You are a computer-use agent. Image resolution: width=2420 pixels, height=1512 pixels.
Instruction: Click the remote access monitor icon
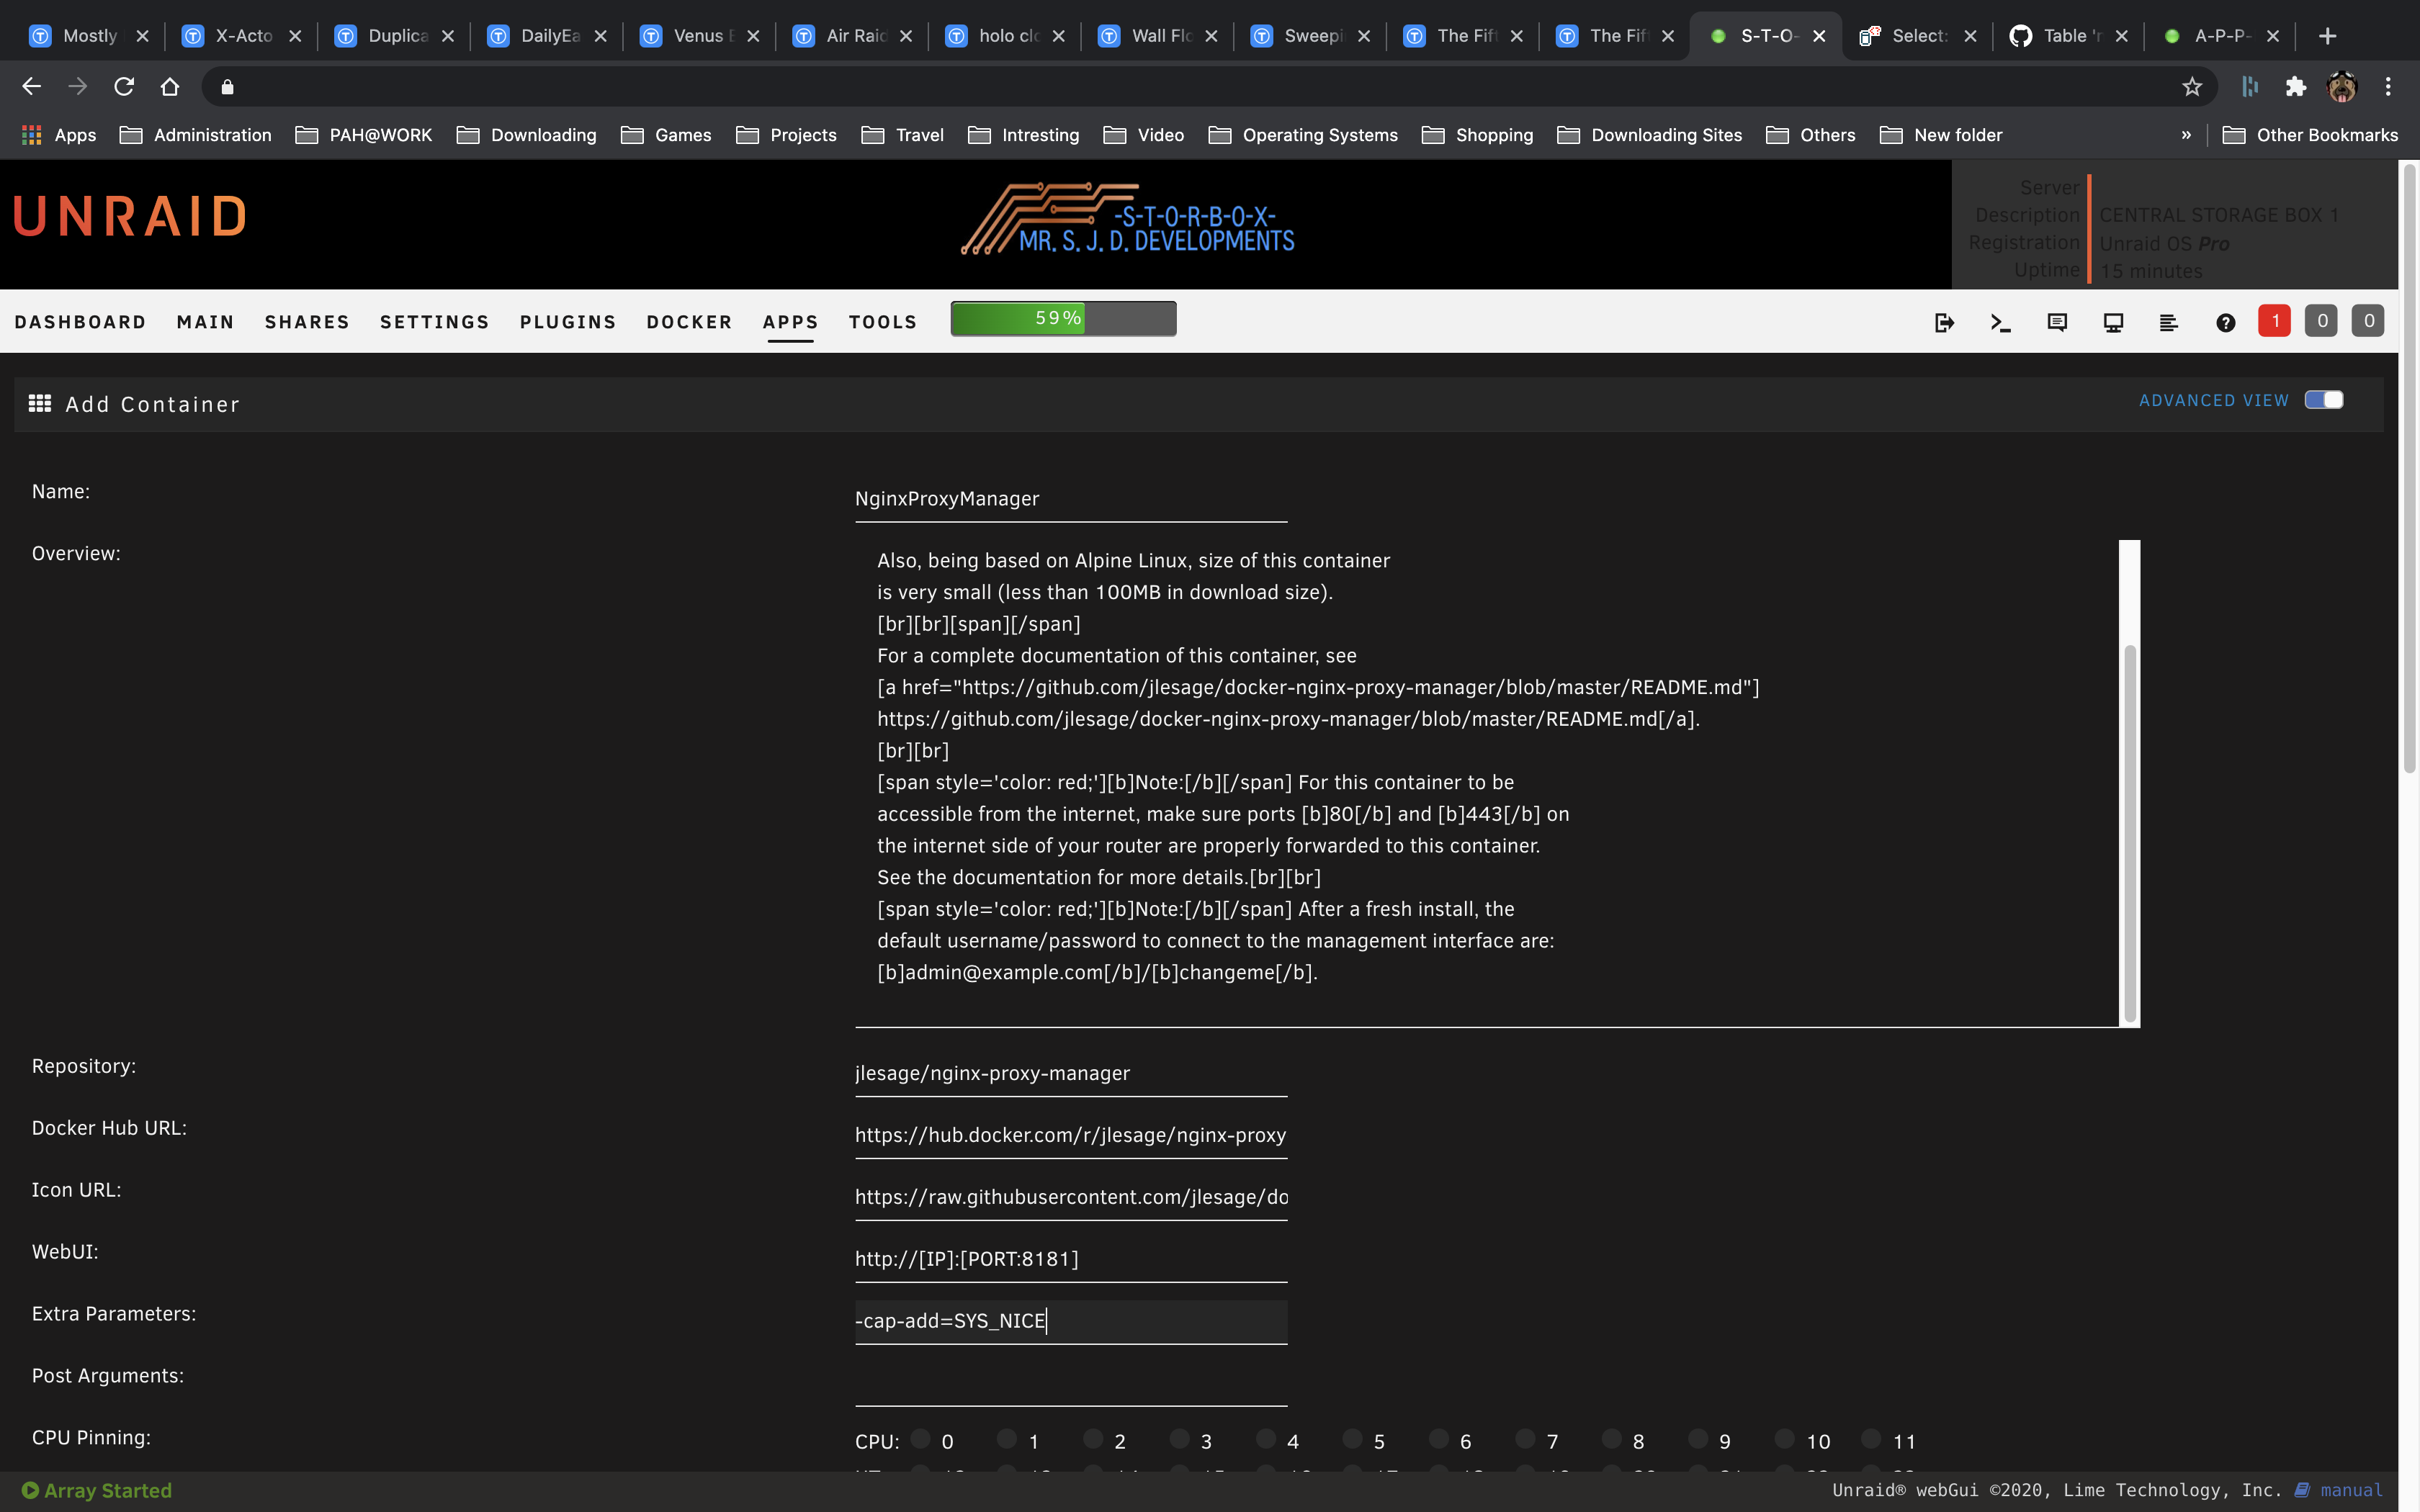click(2113, 322)
